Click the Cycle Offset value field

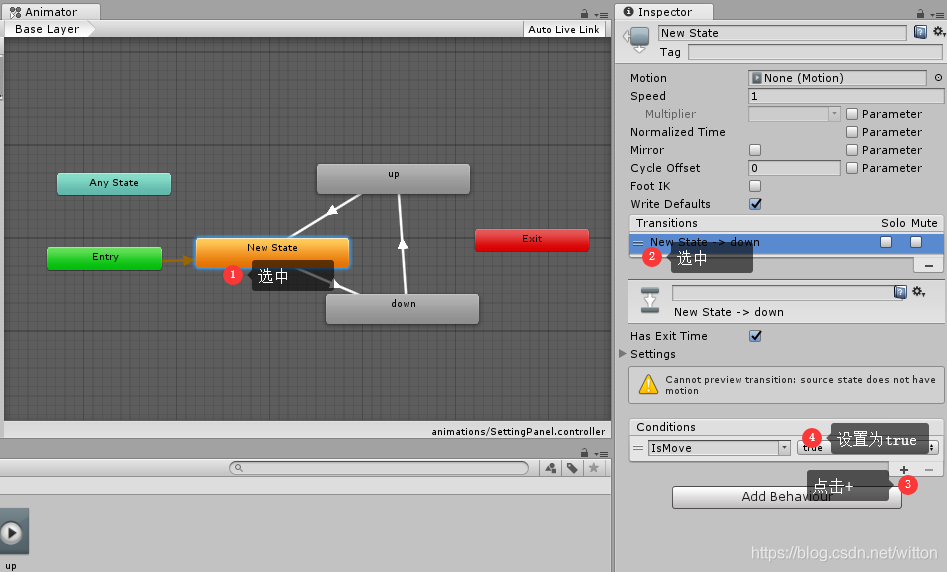(794, 168)
